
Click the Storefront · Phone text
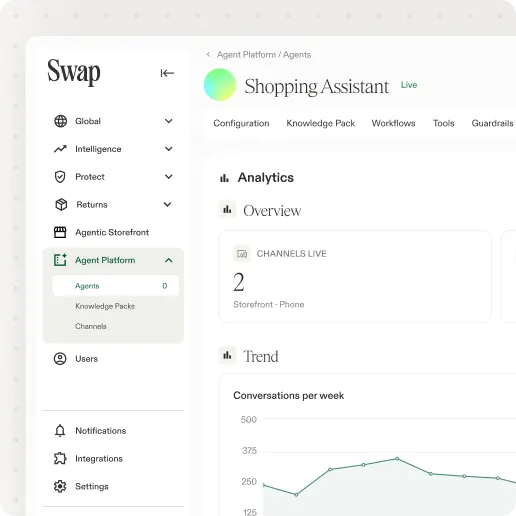(269, 304)
